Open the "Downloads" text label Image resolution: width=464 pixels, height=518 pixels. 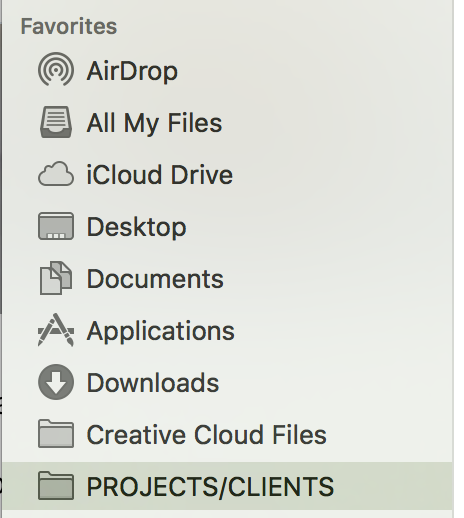coord(153,383)
